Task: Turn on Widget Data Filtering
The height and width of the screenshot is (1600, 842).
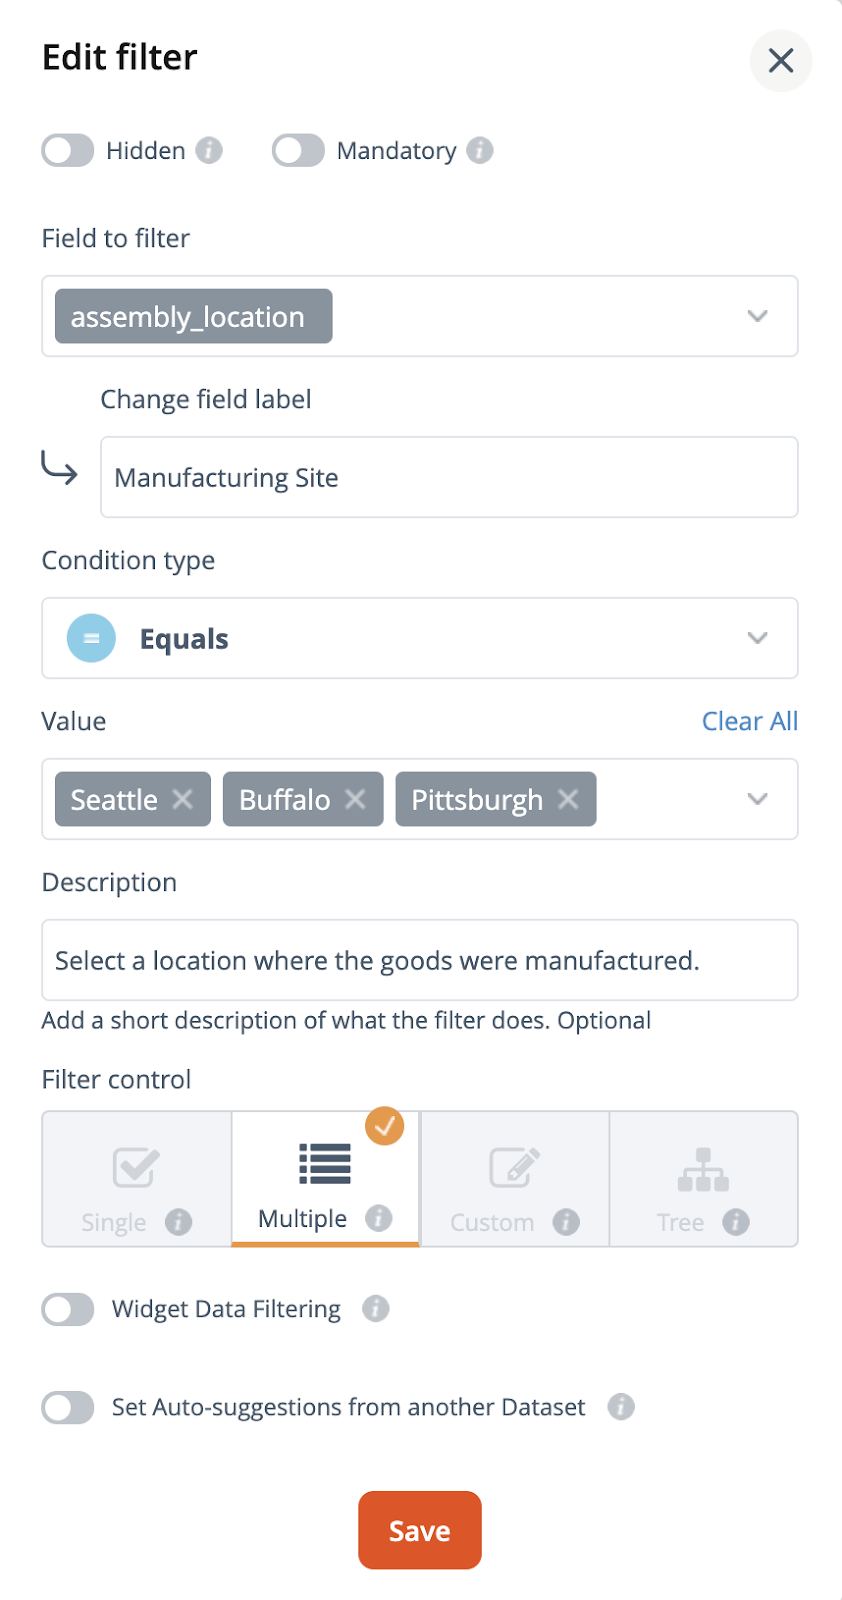Action: point(68,1309)
